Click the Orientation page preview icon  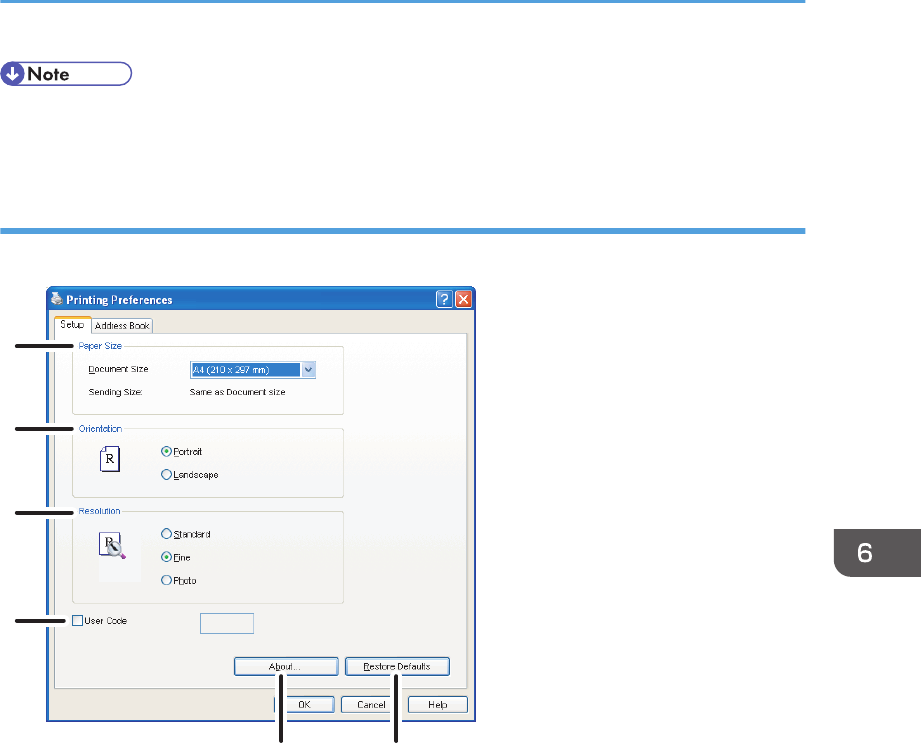110,459
